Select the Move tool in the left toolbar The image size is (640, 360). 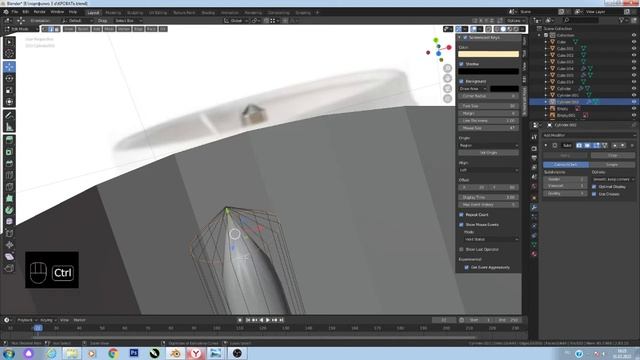[9, 67]
